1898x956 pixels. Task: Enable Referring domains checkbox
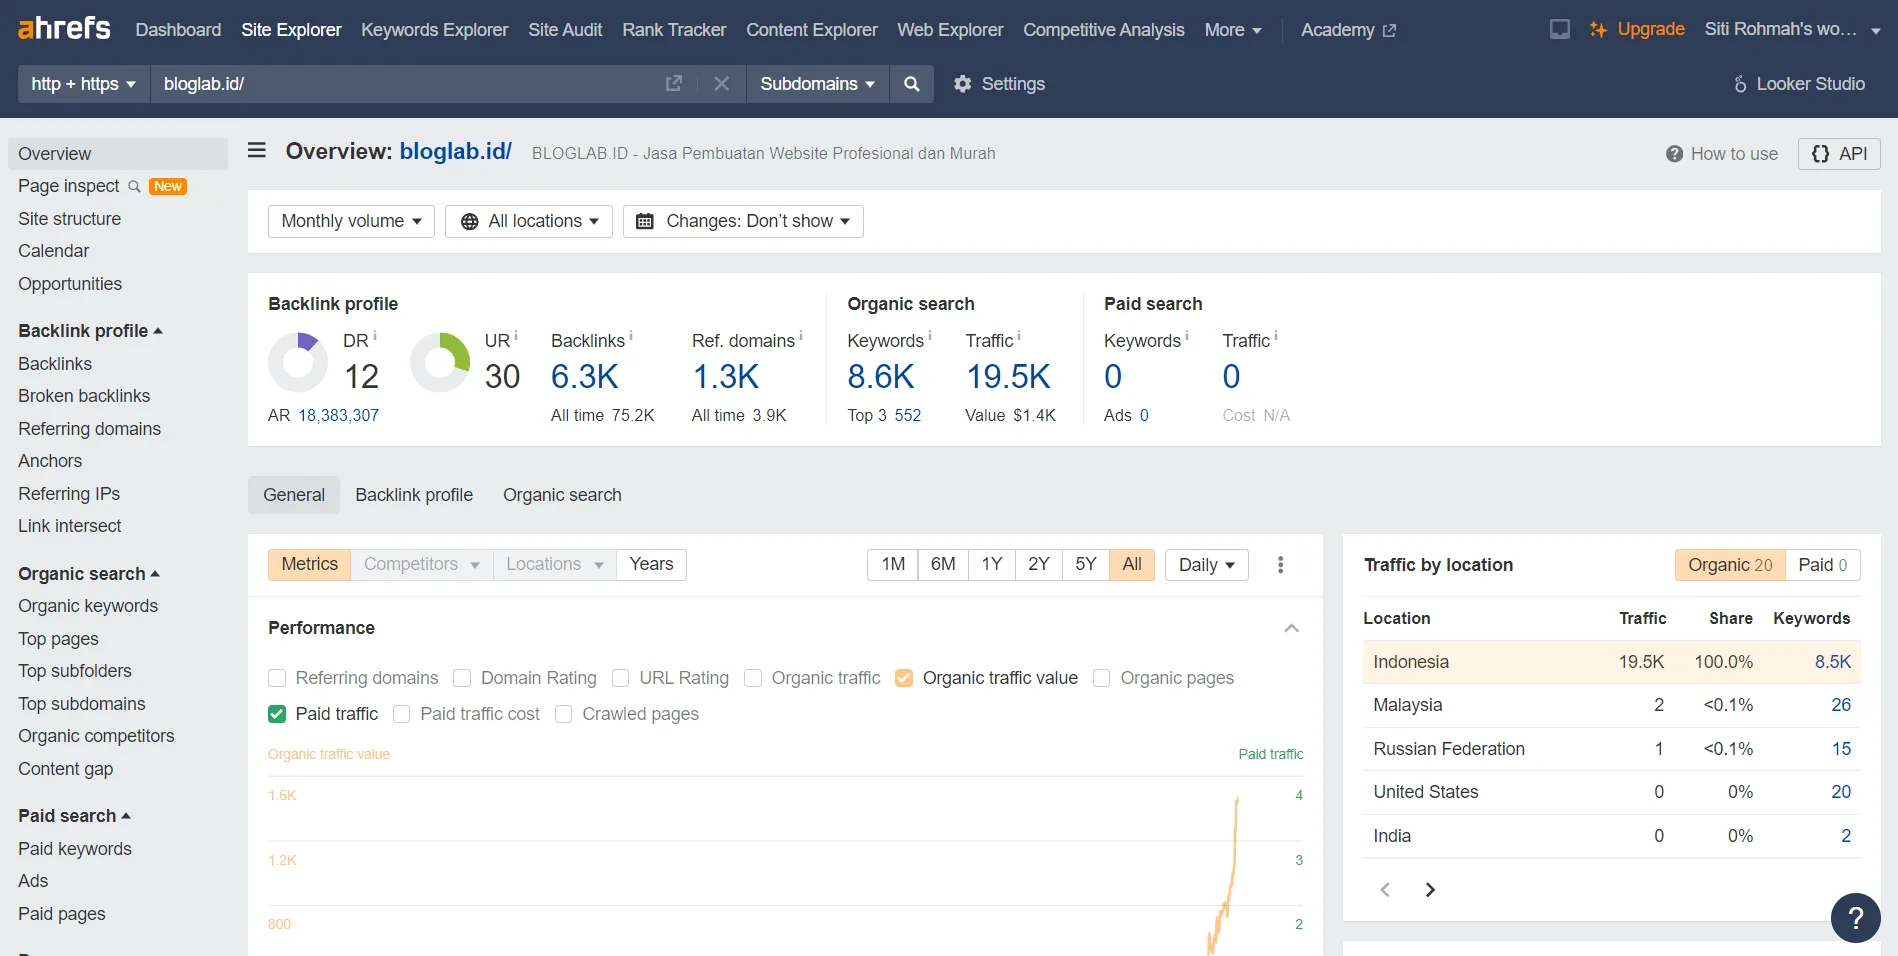[x=277, y=678]
